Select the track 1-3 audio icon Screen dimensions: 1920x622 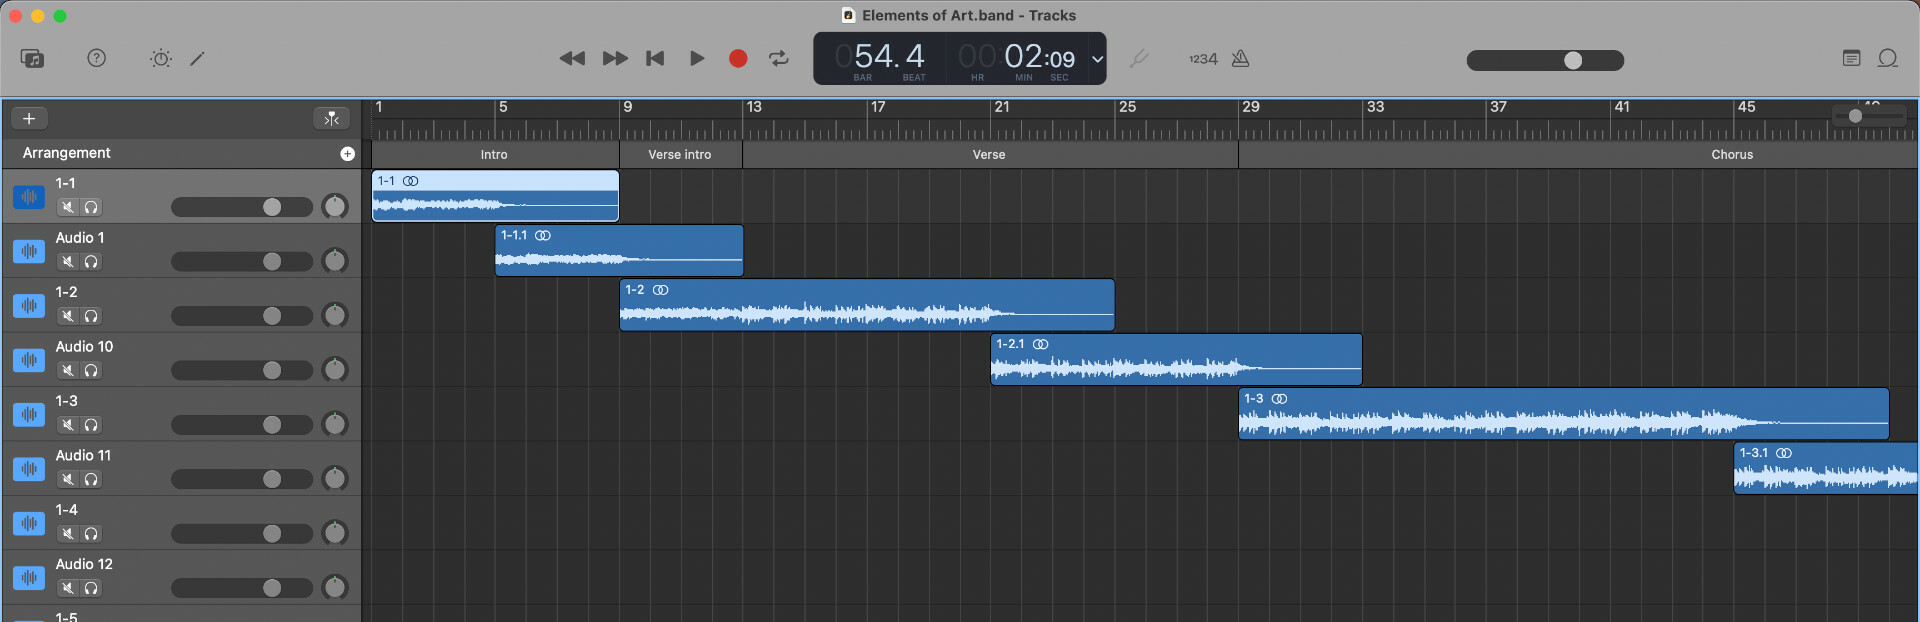click(x=29, y=414)
